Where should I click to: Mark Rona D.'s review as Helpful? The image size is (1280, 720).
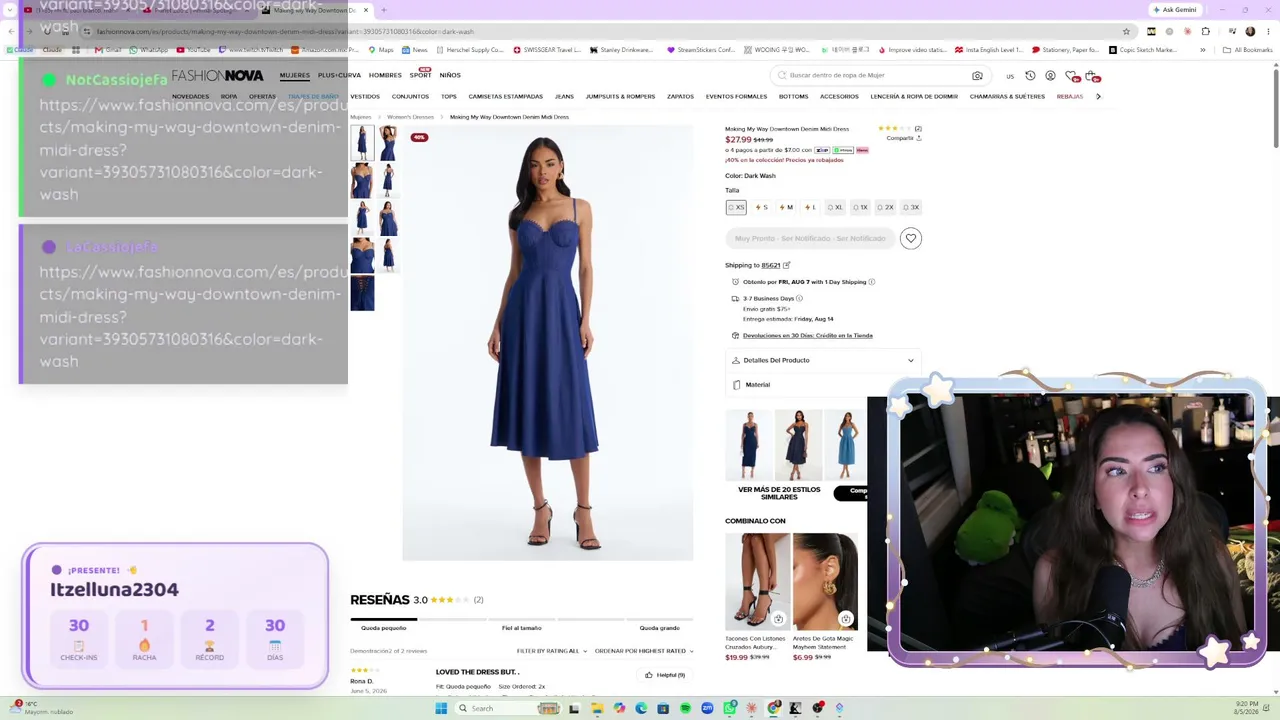click(x=665, y=675)
